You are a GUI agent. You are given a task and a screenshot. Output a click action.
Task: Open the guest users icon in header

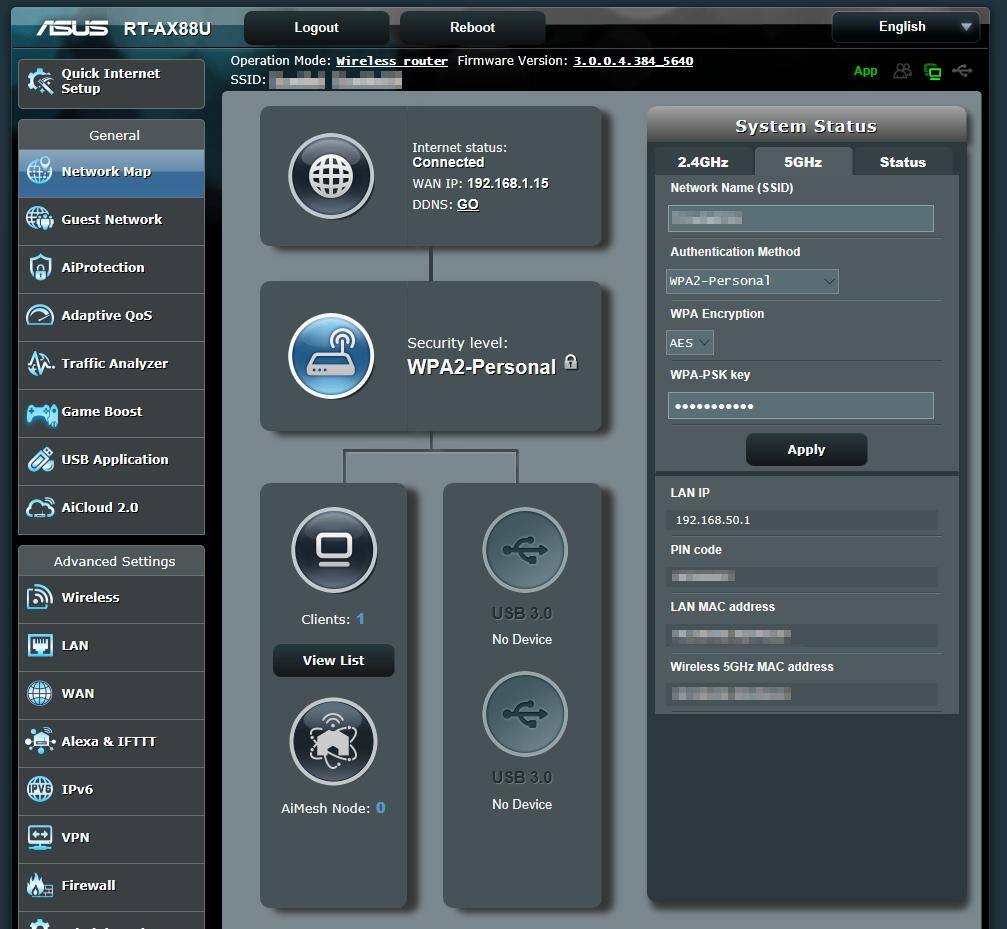pyautogui.click(x=903, y=71)
